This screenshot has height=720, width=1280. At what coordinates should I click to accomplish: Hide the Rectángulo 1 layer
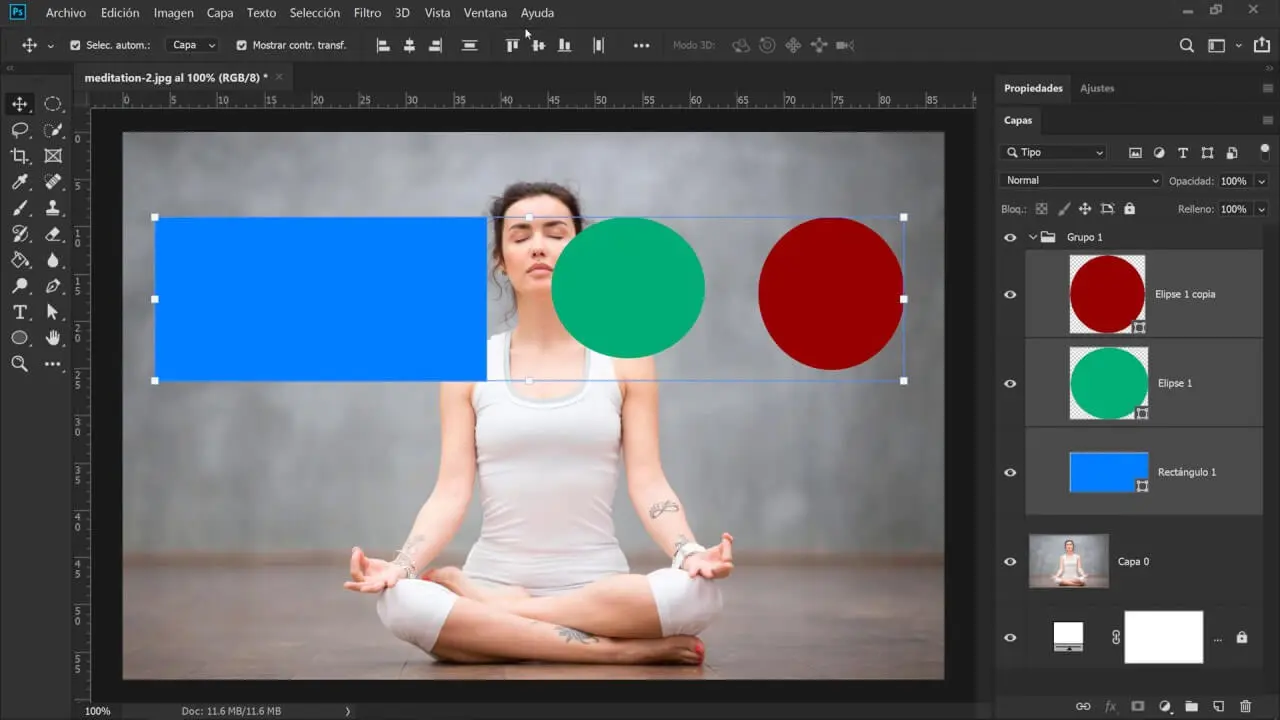click(x=1010, y=472)
